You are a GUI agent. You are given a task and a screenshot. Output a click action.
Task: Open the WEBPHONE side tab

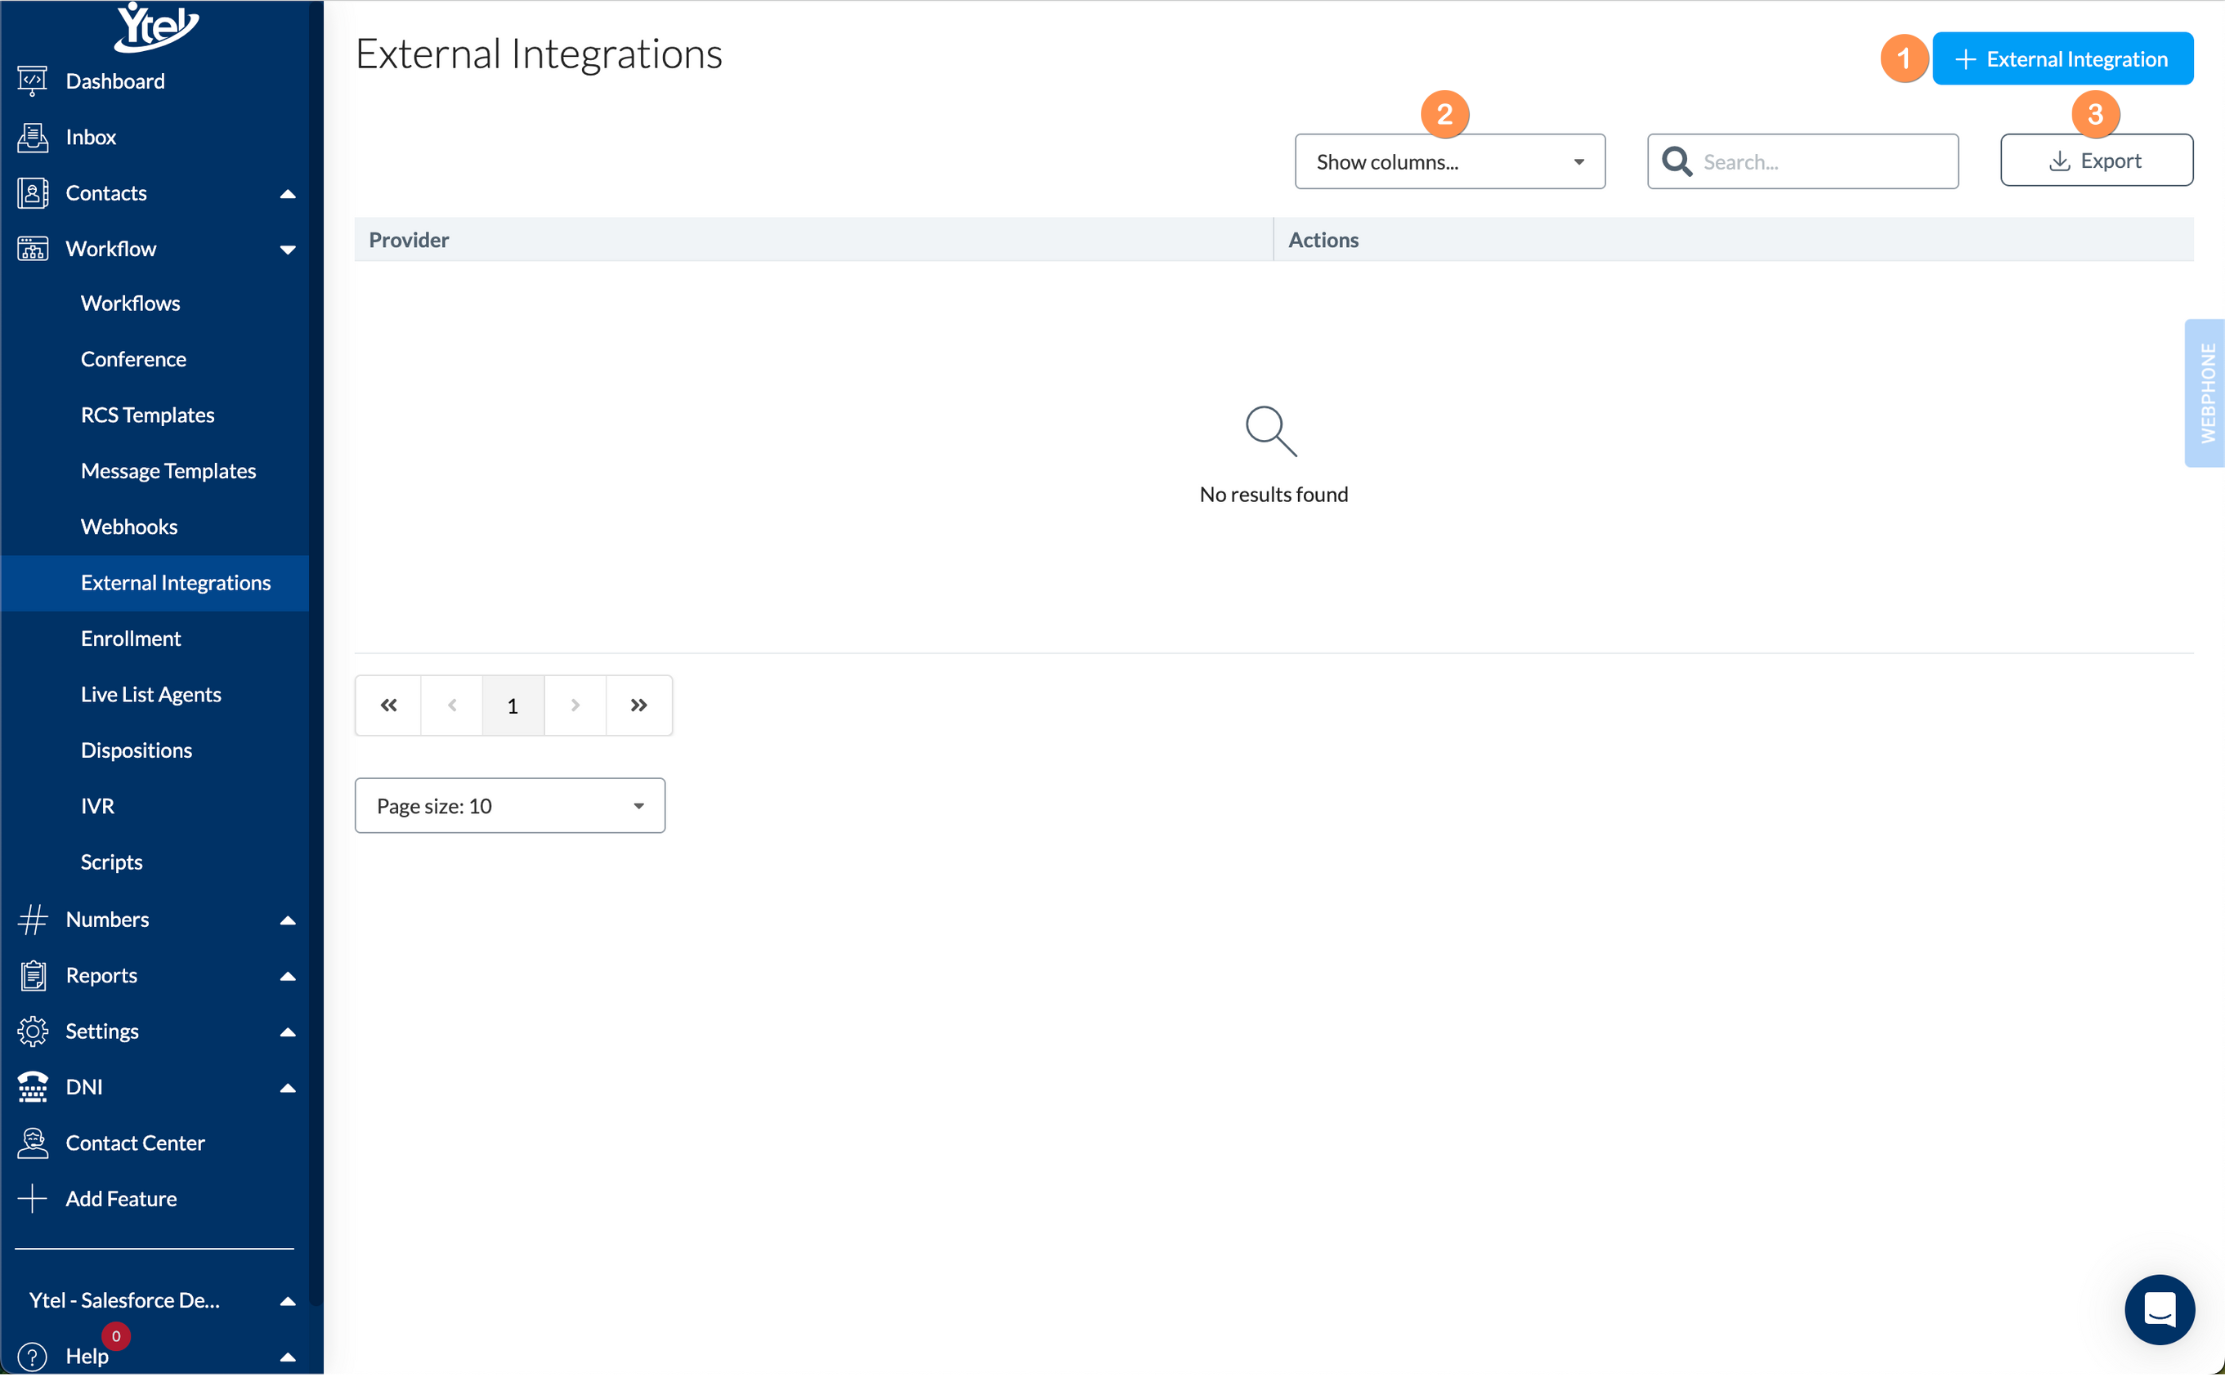point(2207,393)
